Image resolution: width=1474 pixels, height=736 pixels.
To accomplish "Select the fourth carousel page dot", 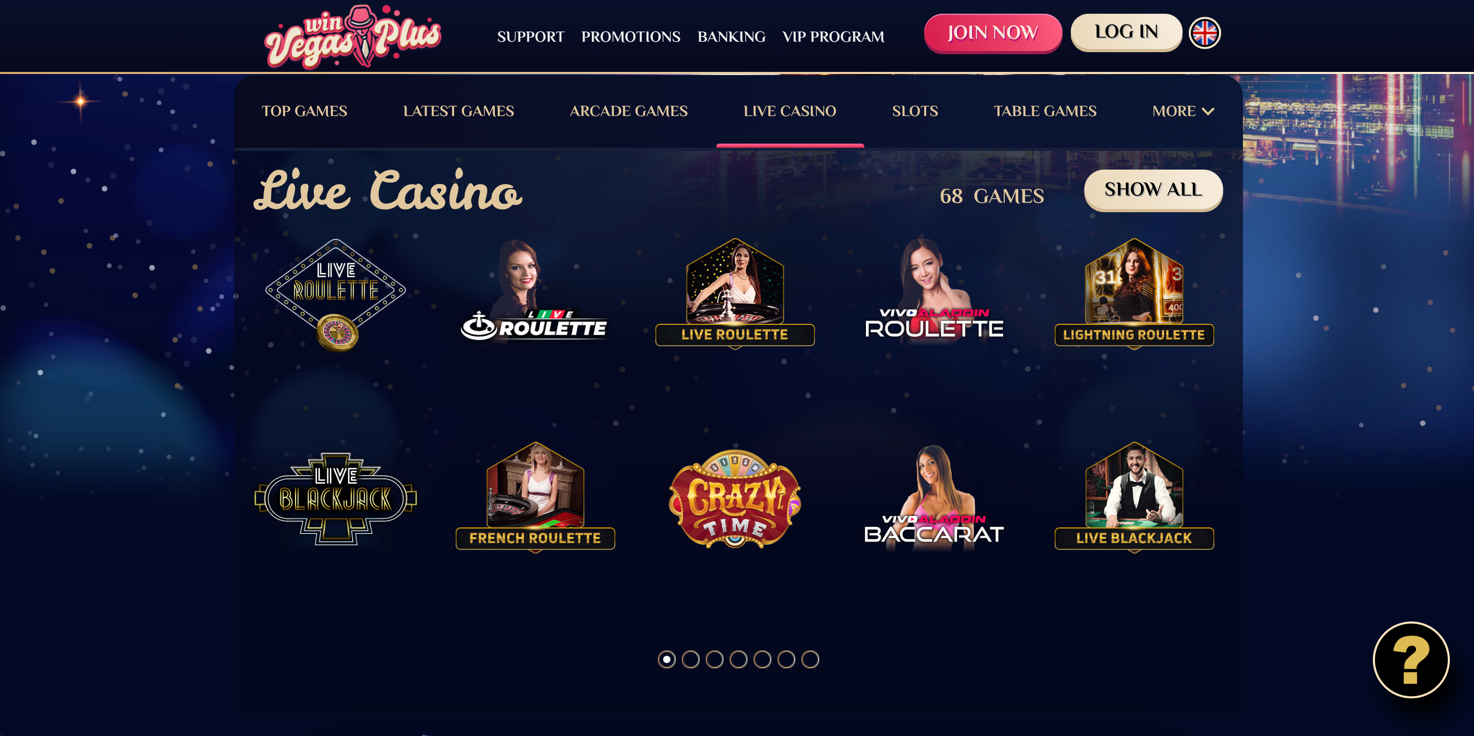I will [x=739, y=659].
